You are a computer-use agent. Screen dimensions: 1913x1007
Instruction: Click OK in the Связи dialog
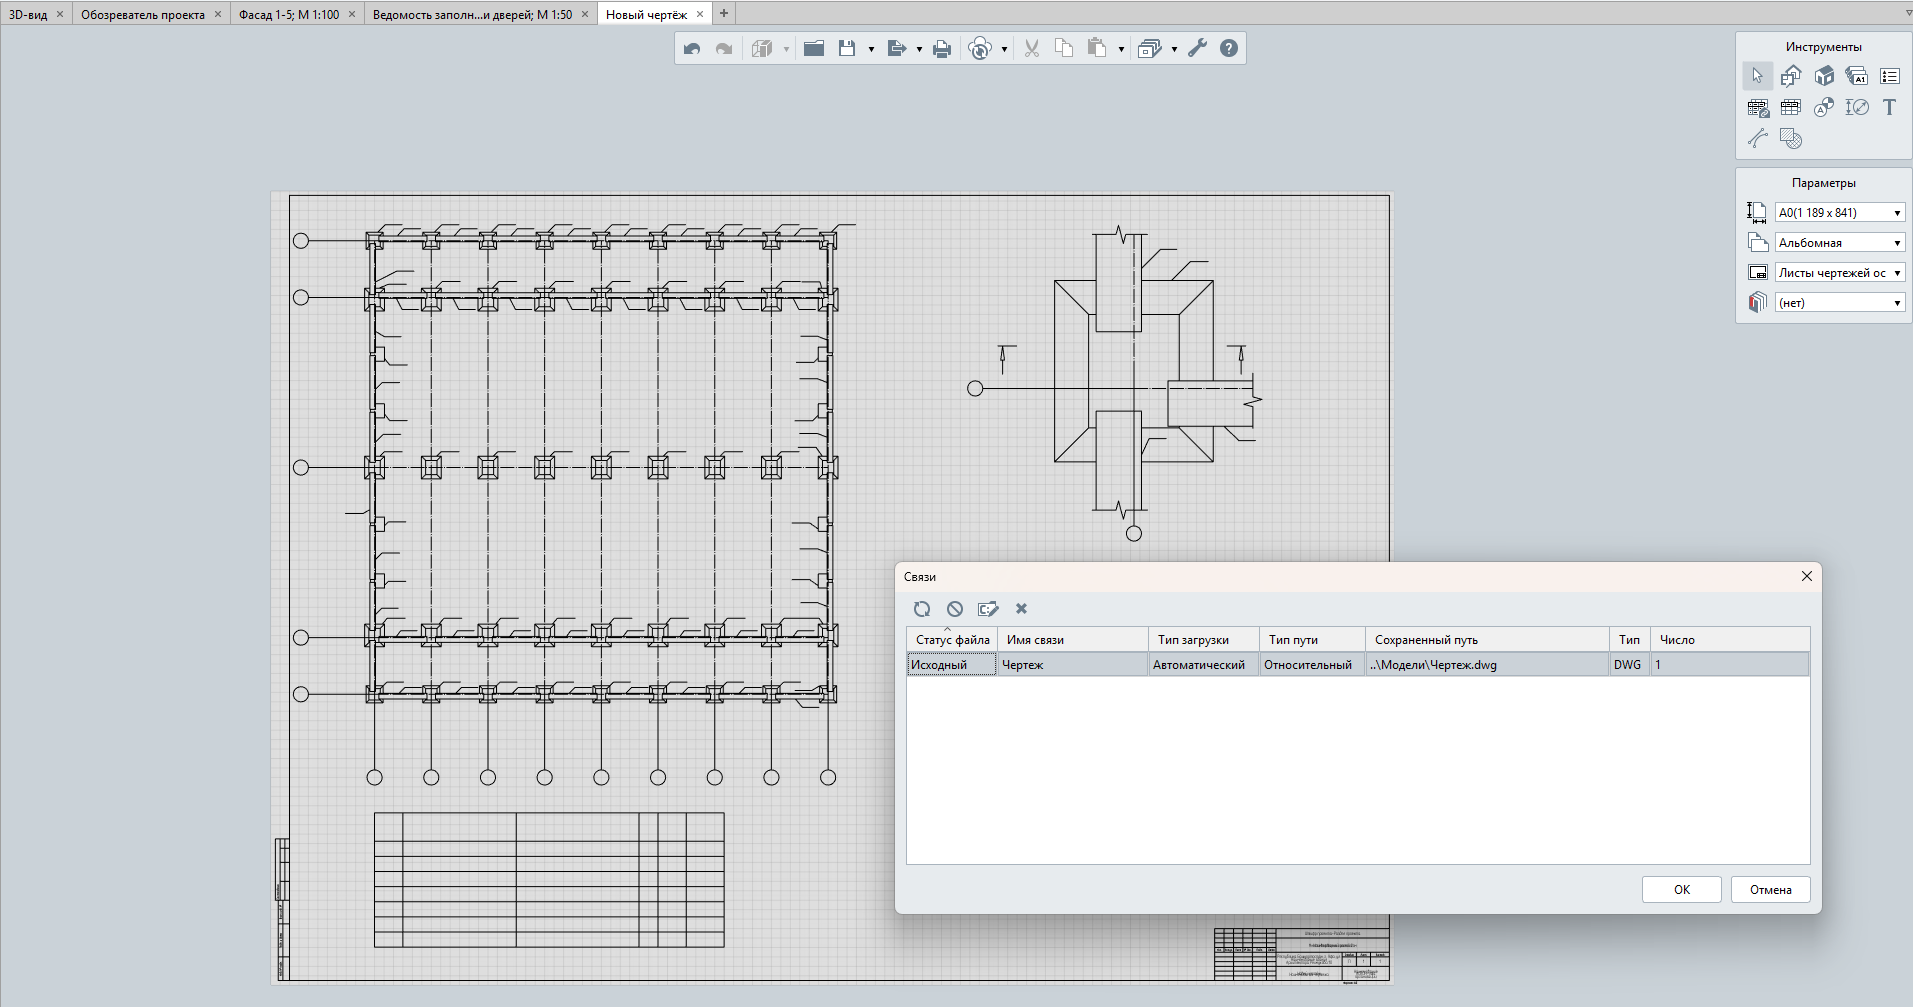tap(1681, 890)
